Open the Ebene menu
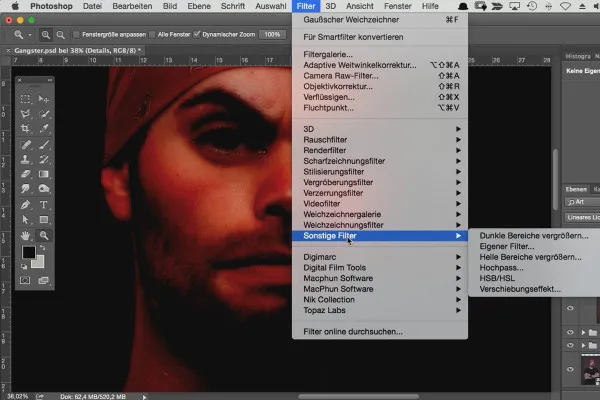This screenshot has width=600, height=400. (199, 6)
